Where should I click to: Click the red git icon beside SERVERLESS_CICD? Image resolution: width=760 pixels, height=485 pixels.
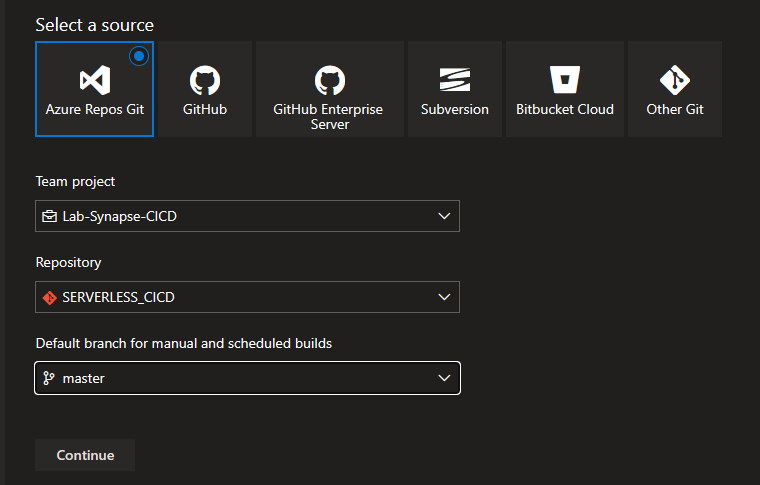coord(49,297)
